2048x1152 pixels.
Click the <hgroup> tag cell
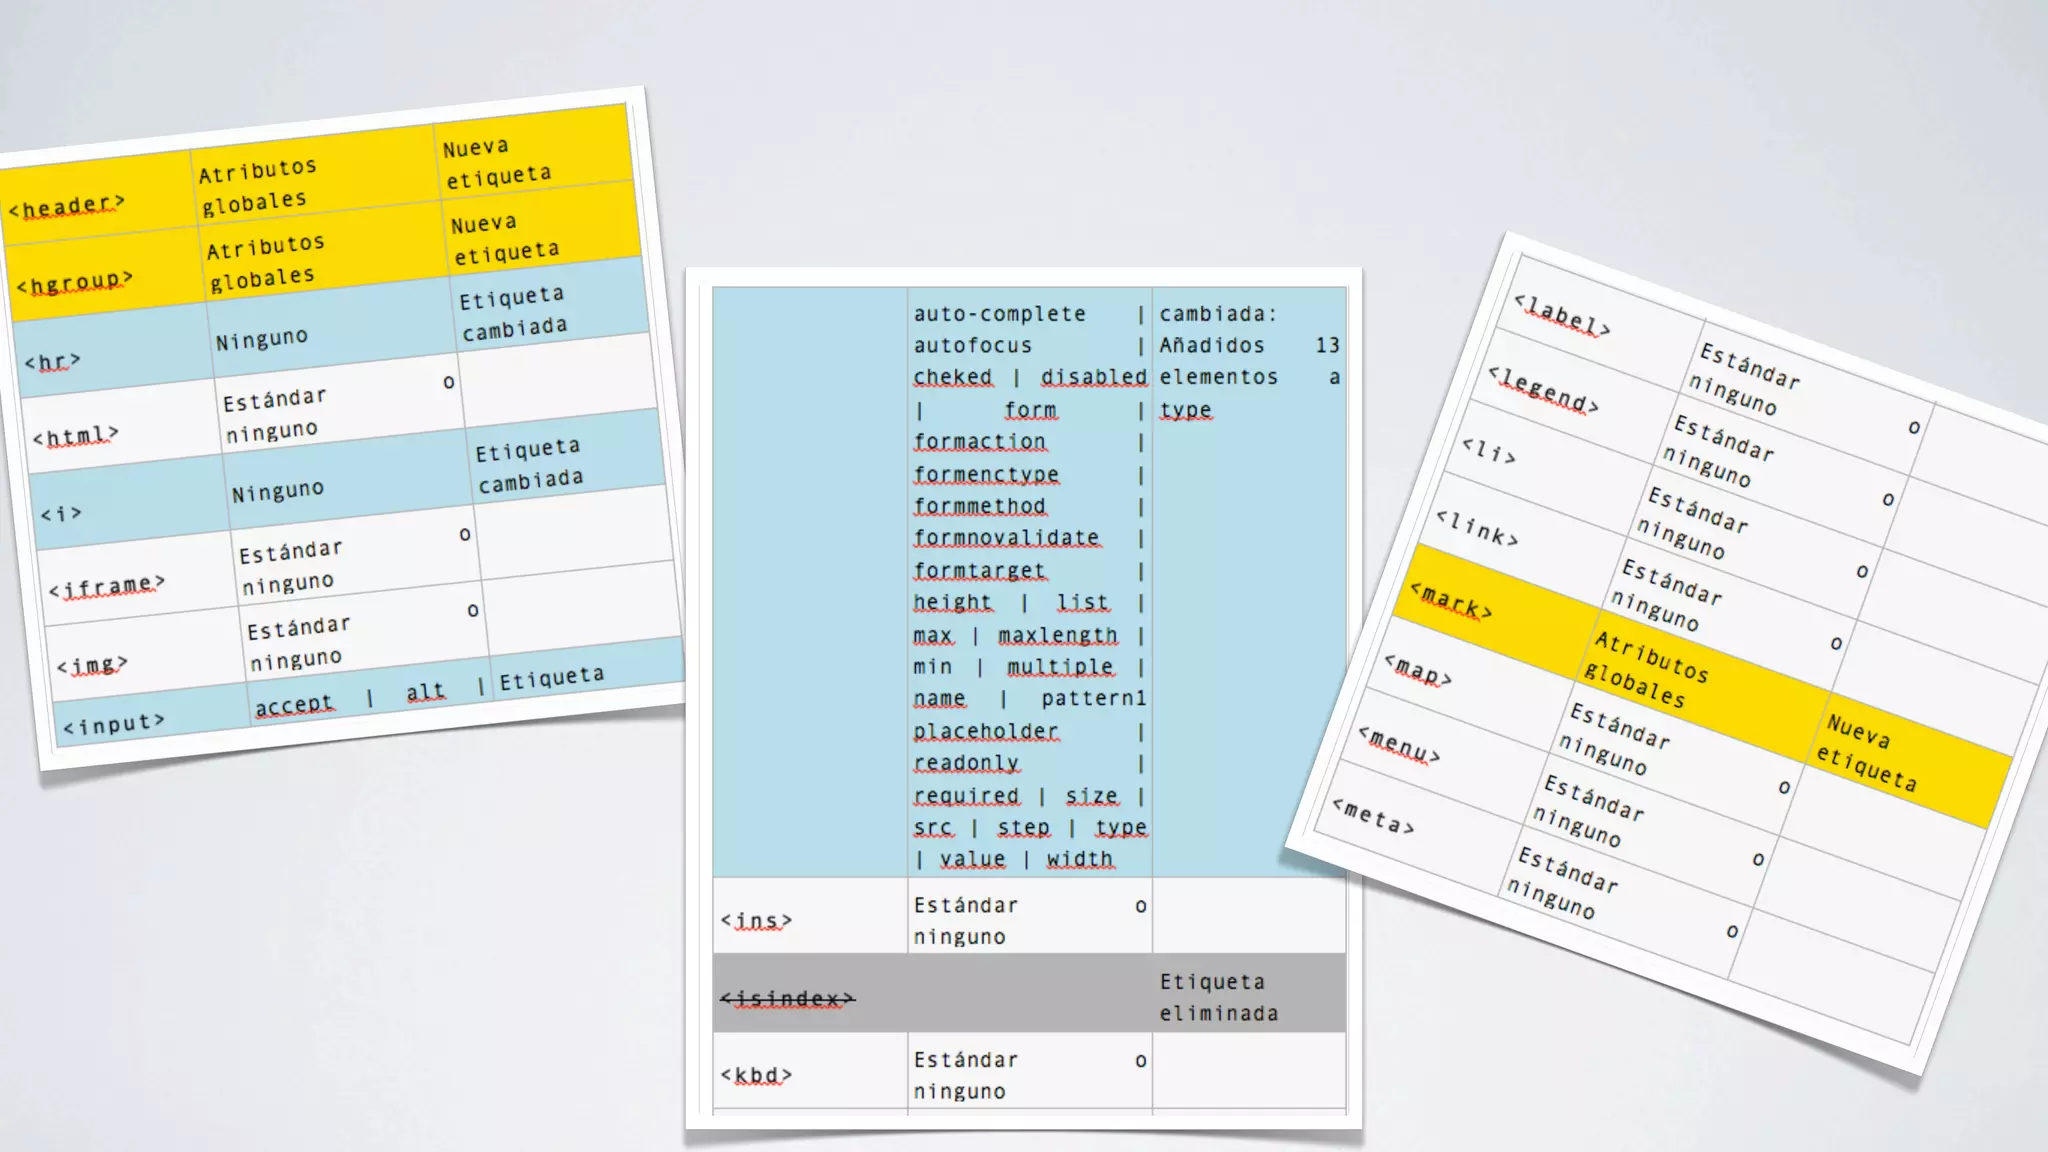coord(75,283)
